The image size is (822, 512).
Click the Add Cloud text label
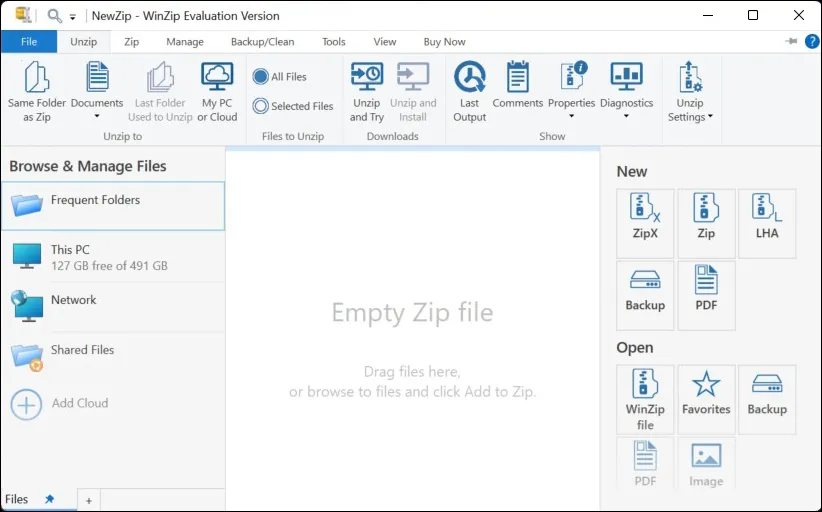point(80,403)
